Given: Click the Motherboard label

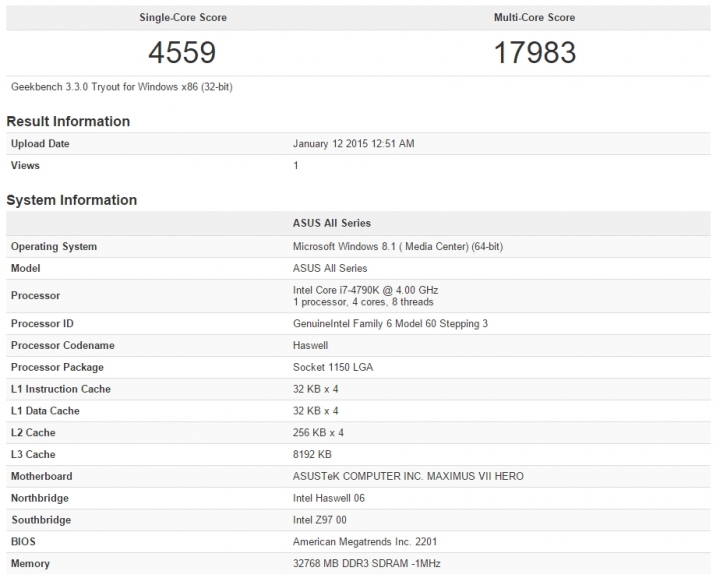Looking at the screenshot, I should pyautogui.click(x=41, y=476).
